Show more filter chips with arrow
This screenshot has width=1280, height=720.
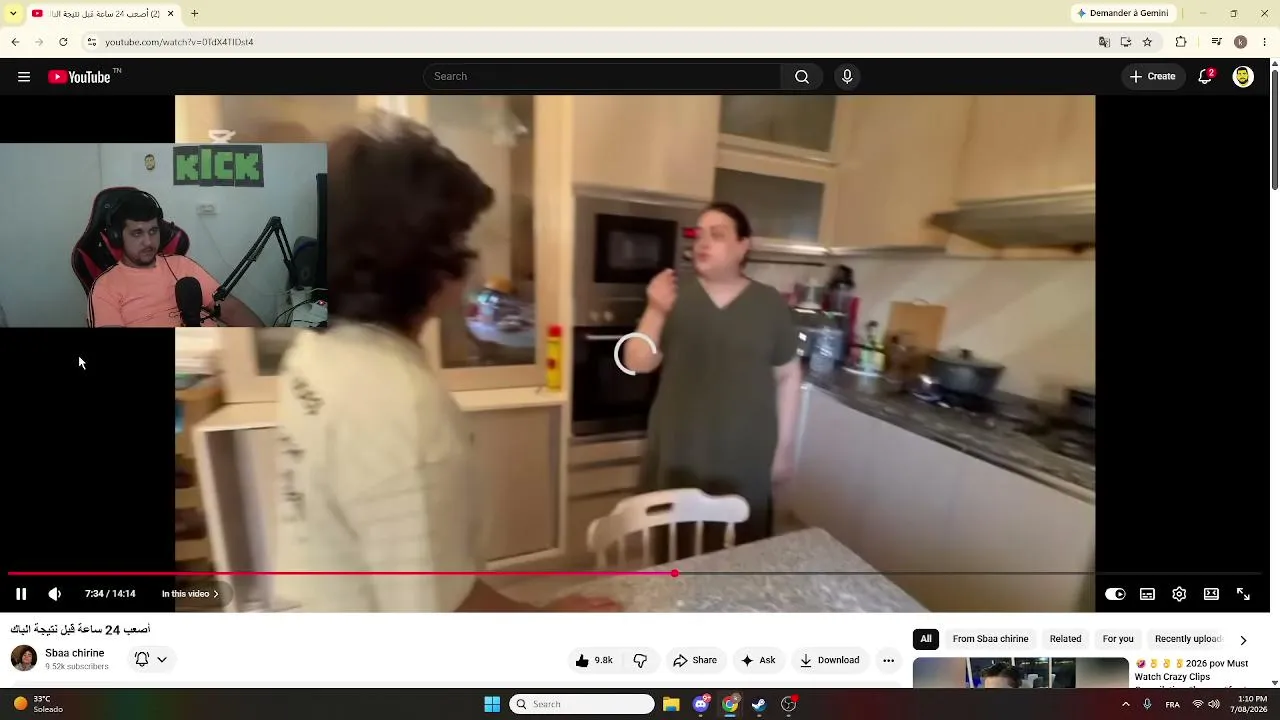click(1243, 640)
